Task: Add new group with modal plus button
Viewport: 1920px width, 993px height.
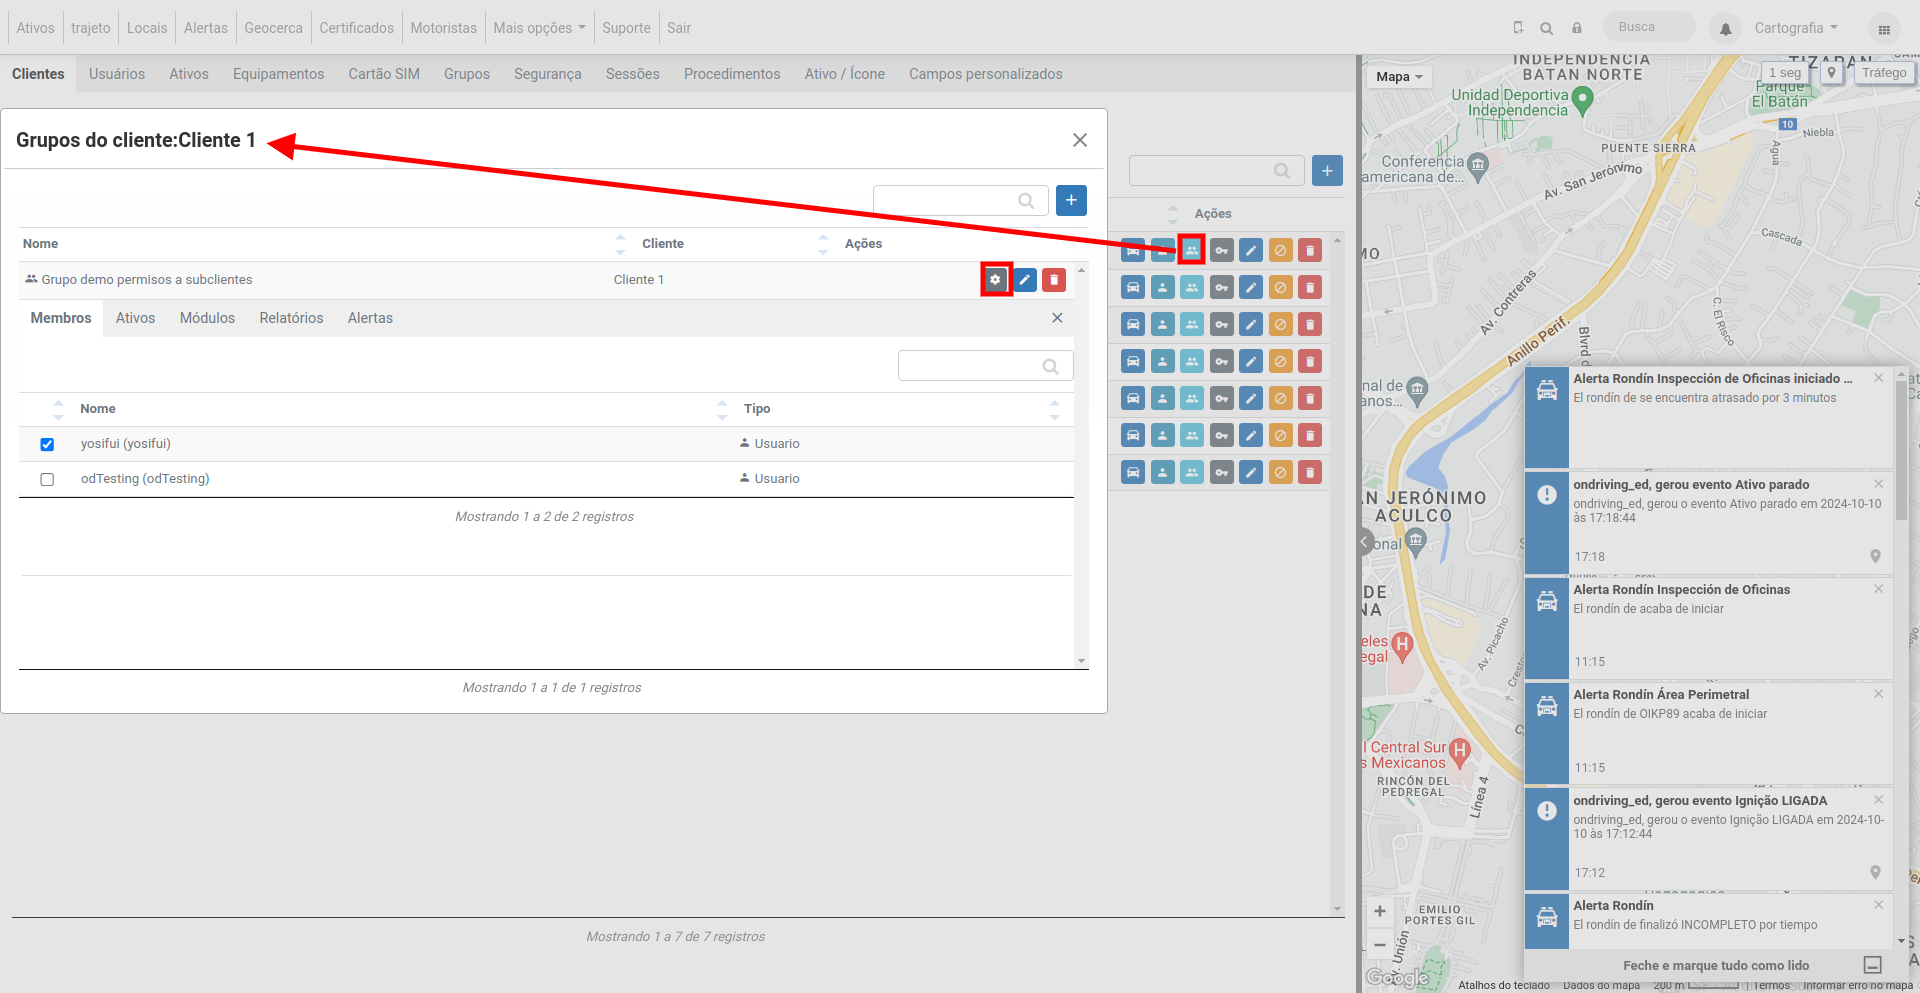Action: (1071, 200)
